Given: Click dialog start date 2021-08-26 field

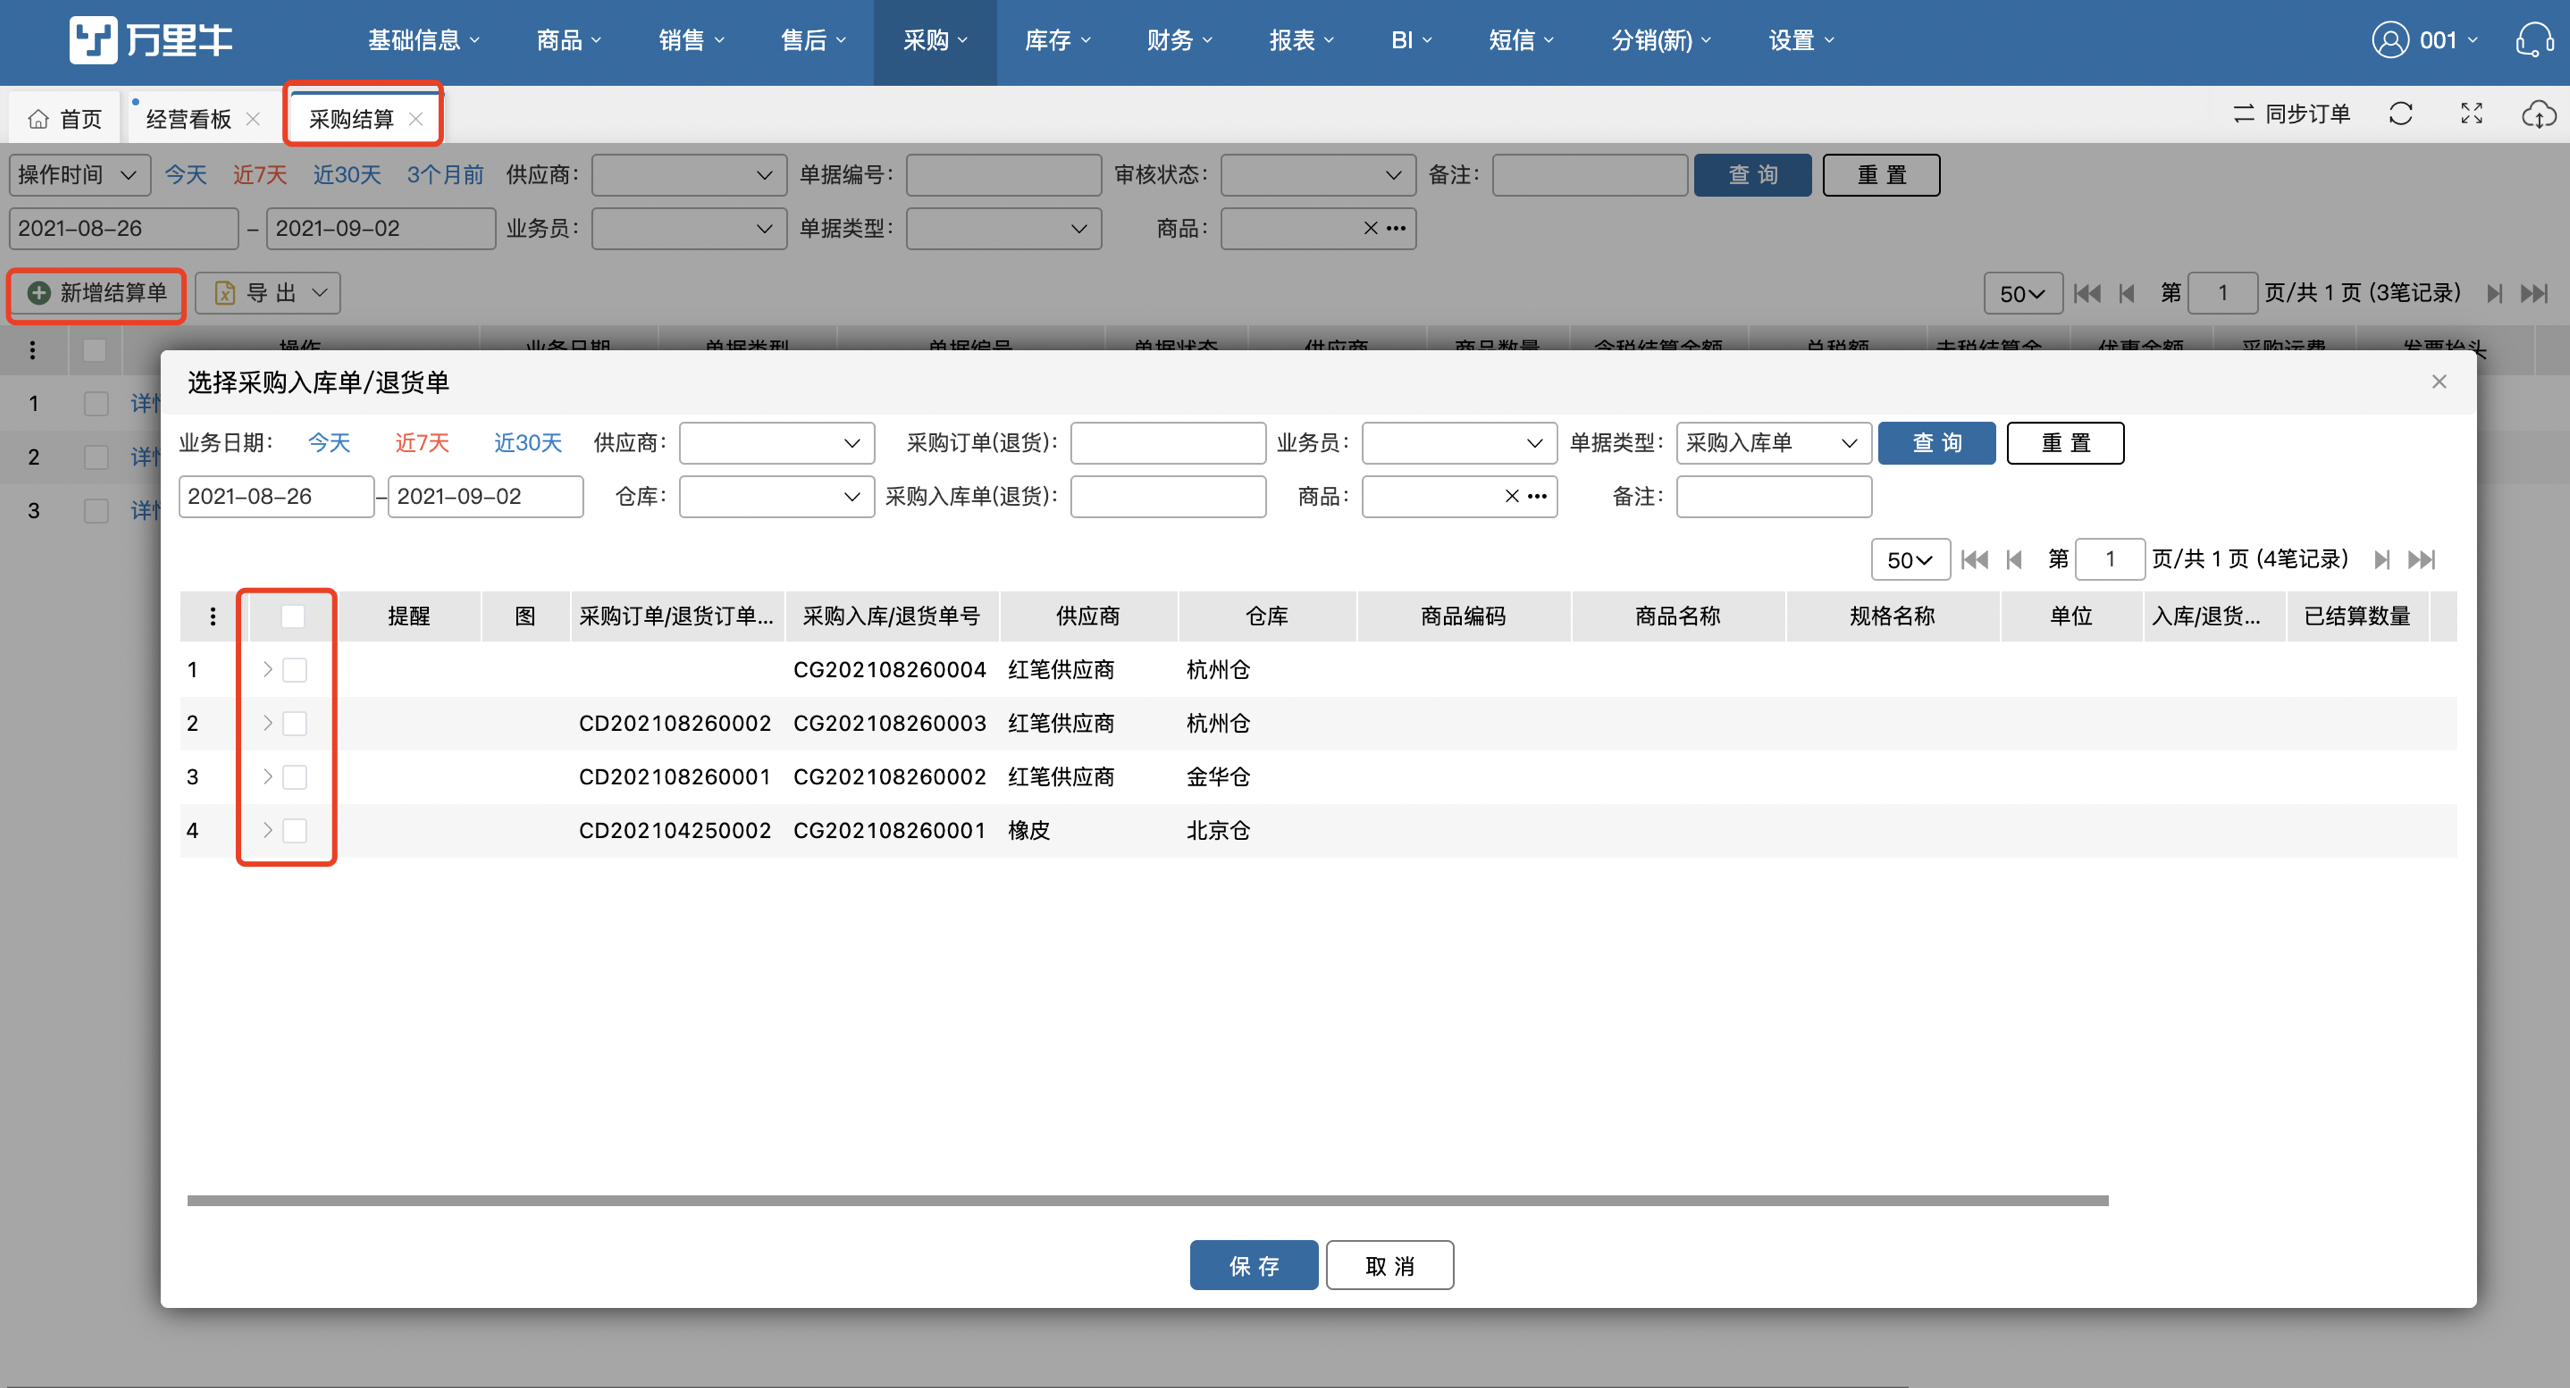Looking at the screenshot, I should (x=276, y=496).
